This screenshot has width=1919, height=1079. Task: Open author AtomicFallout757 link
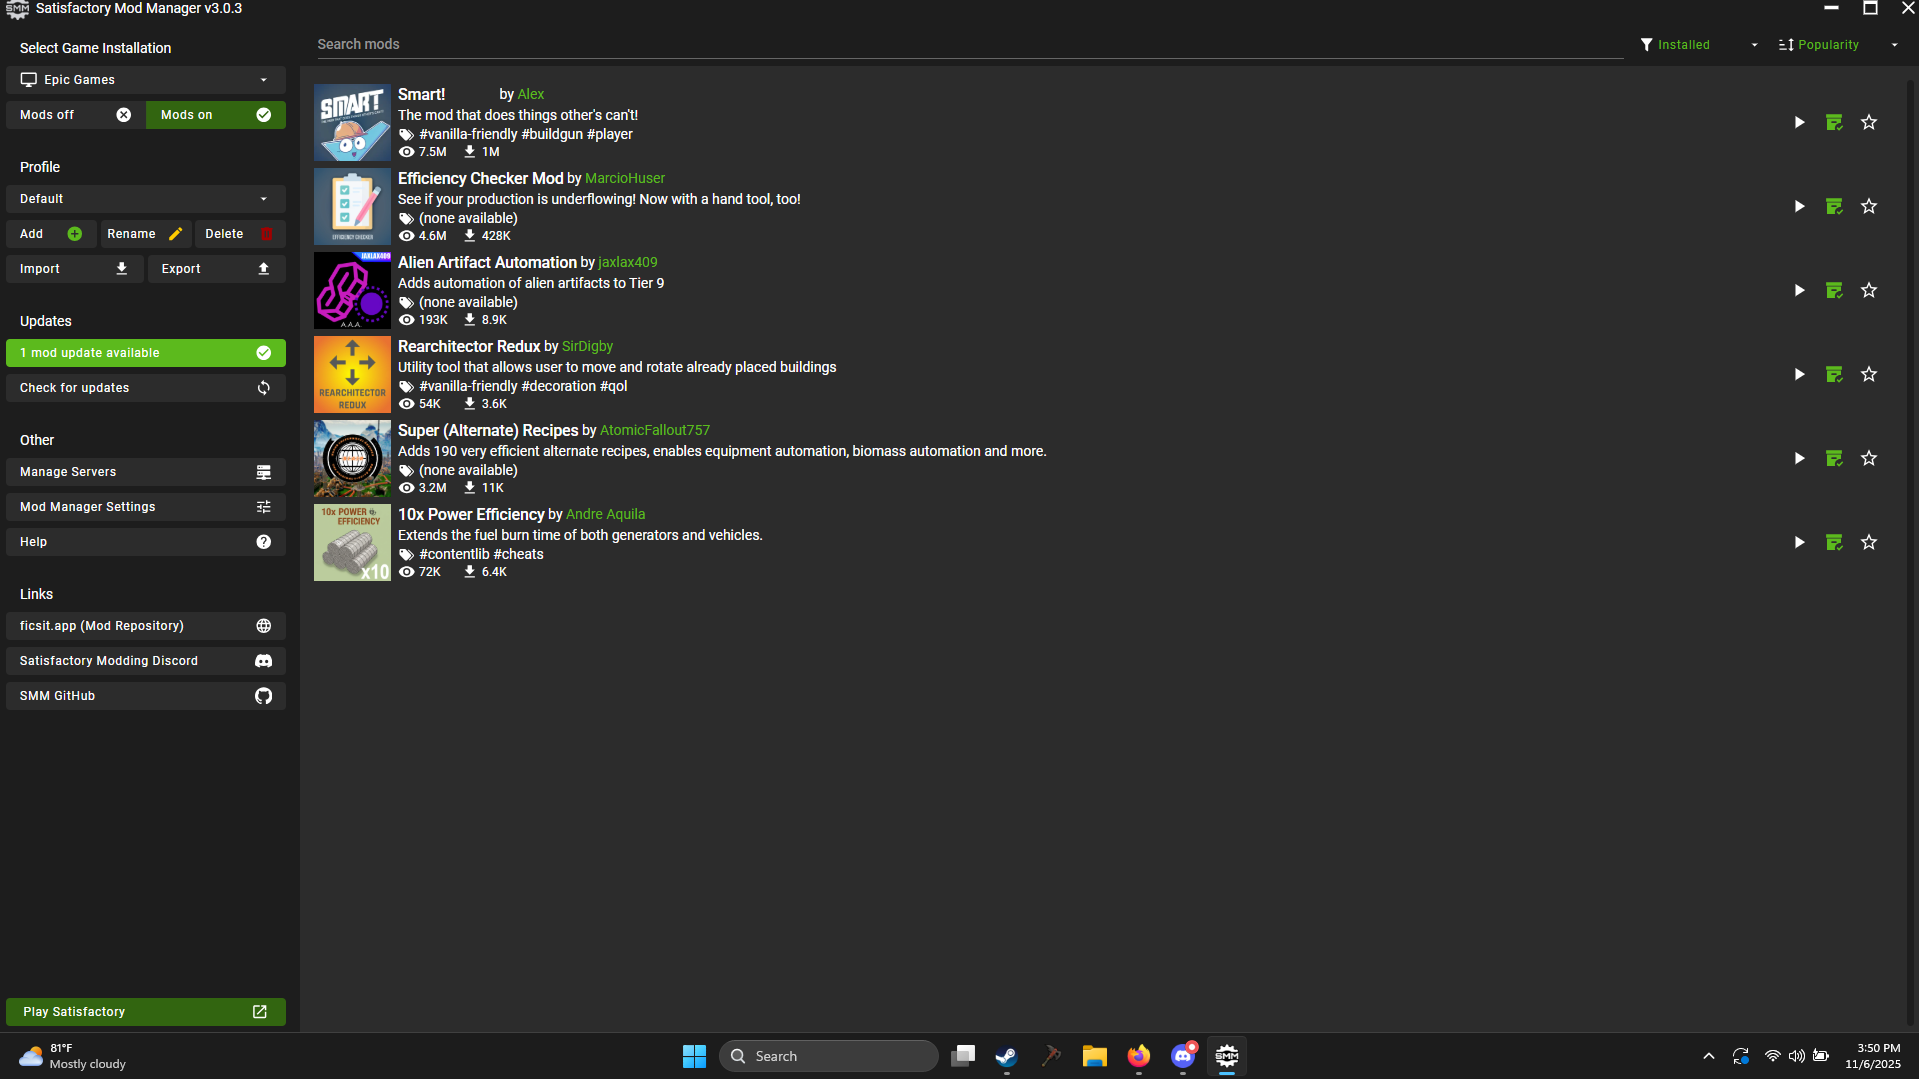tap(655, 430)
